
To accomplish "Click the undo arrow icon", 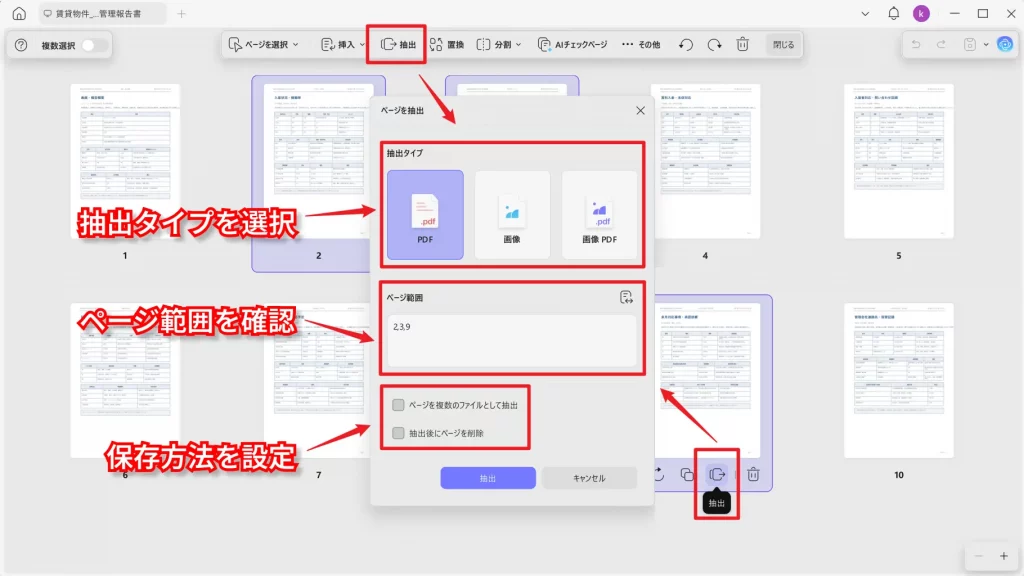I will (916, 44).
